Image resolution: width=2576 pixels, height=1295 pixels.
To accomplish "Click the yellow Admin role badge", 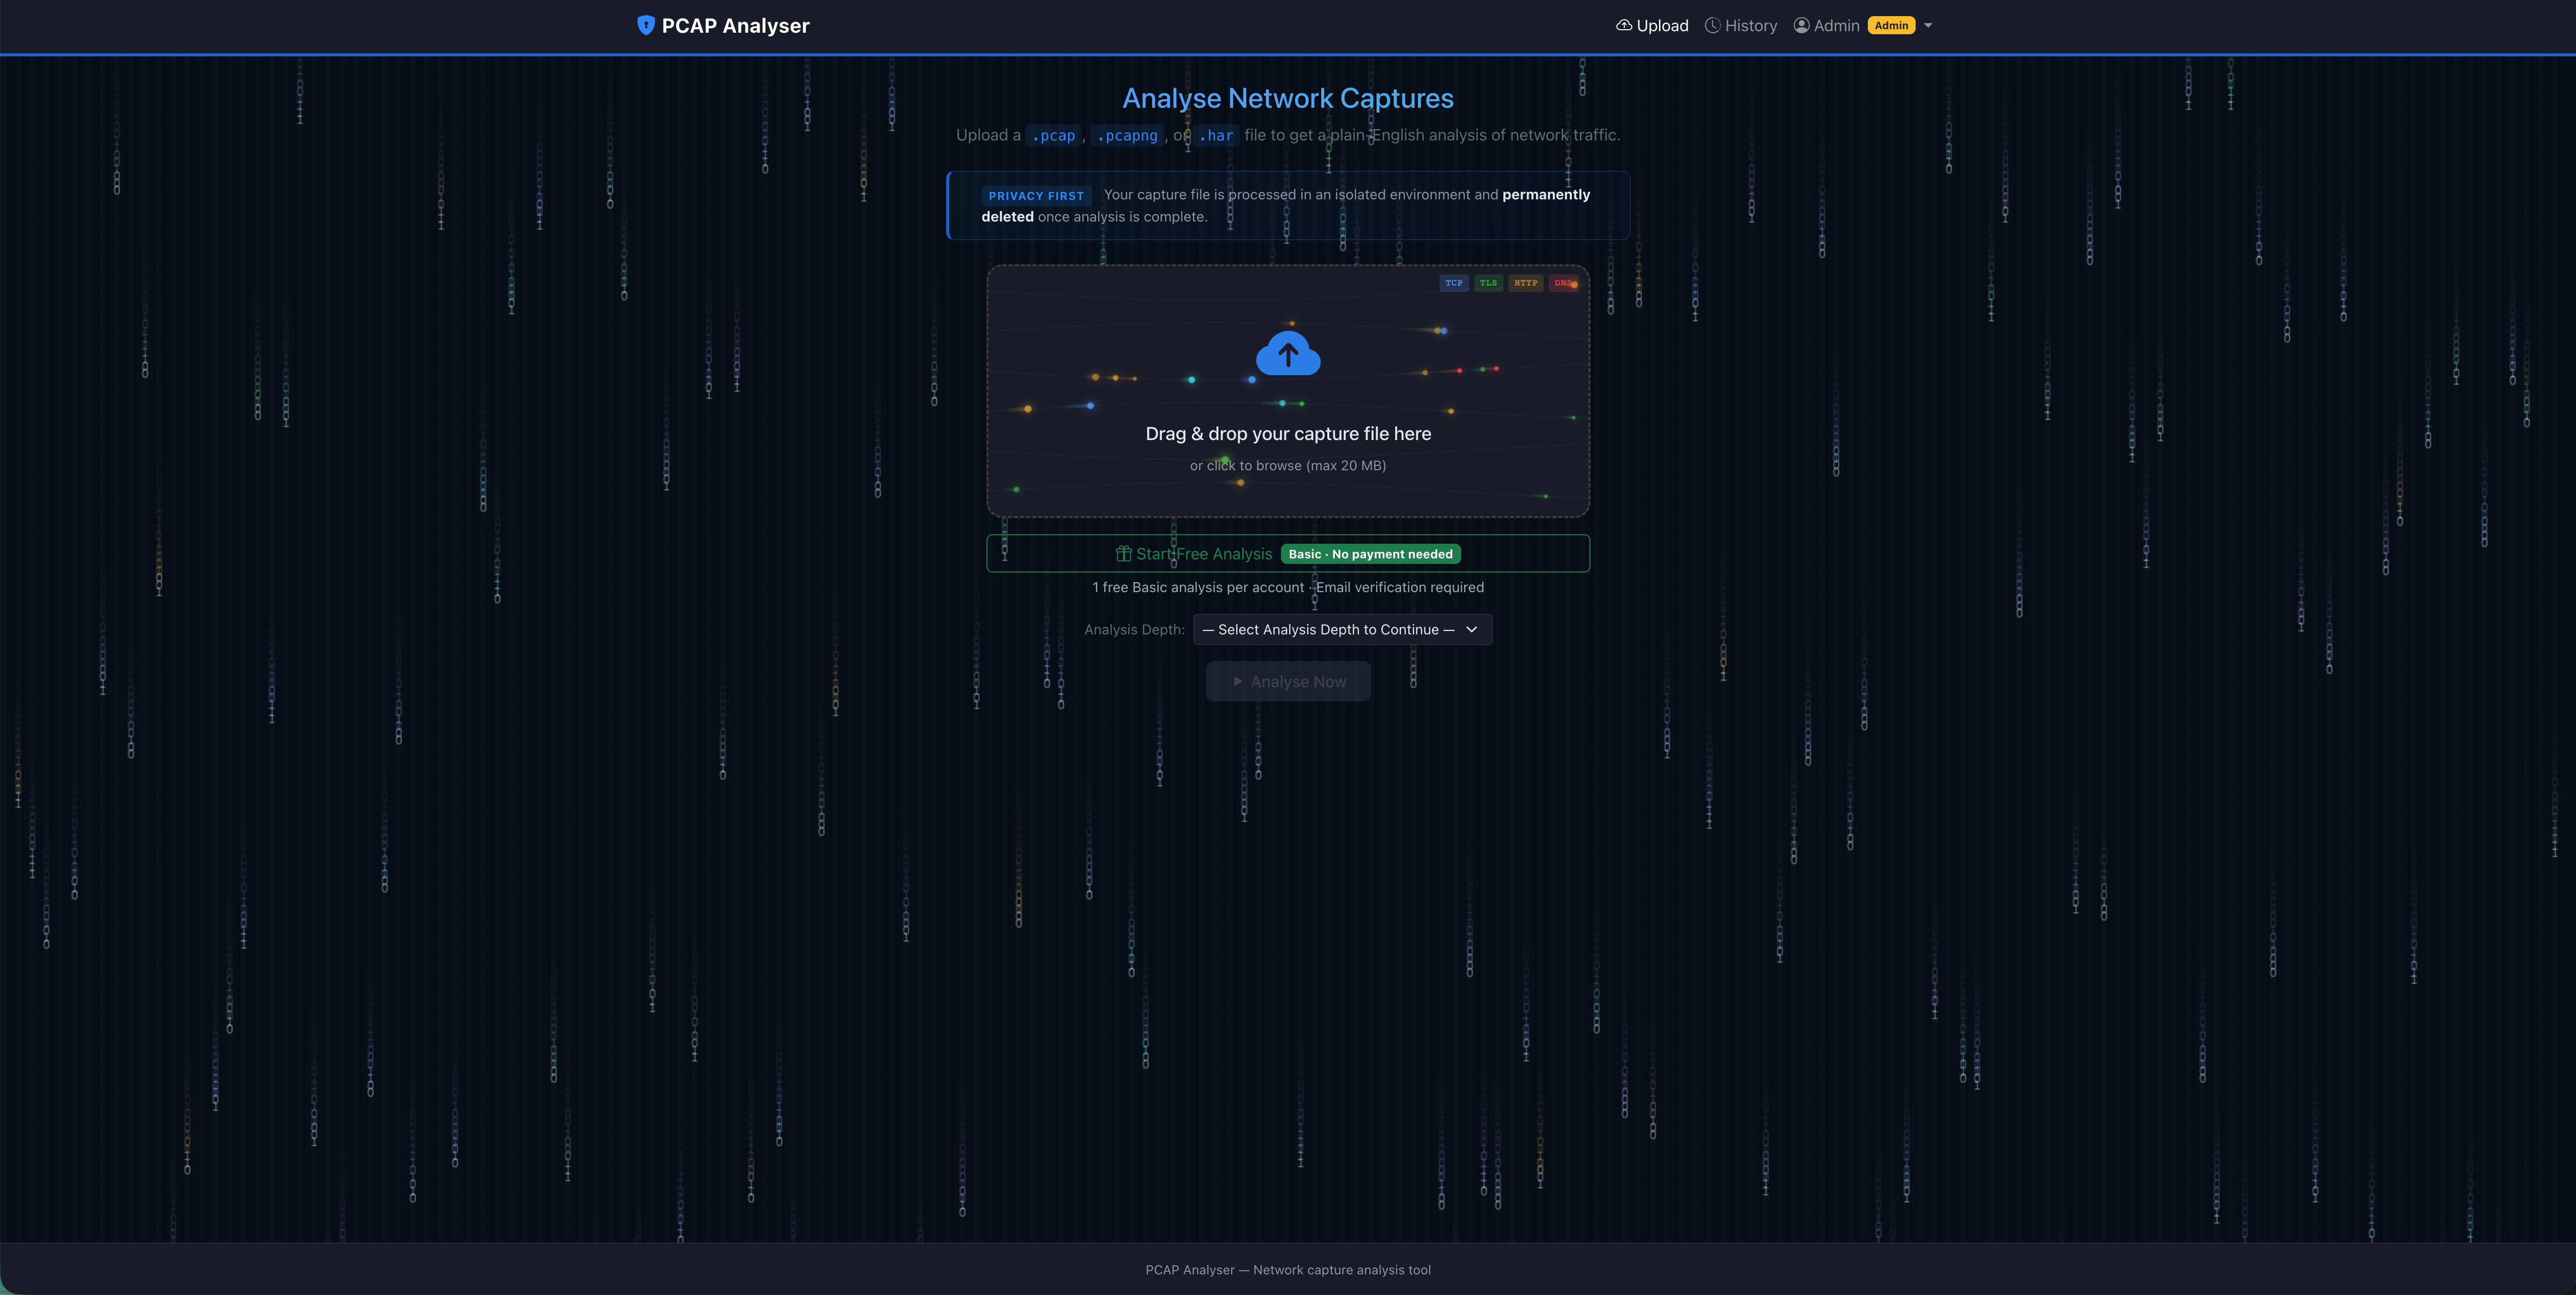I will [x=1890, y=25].
